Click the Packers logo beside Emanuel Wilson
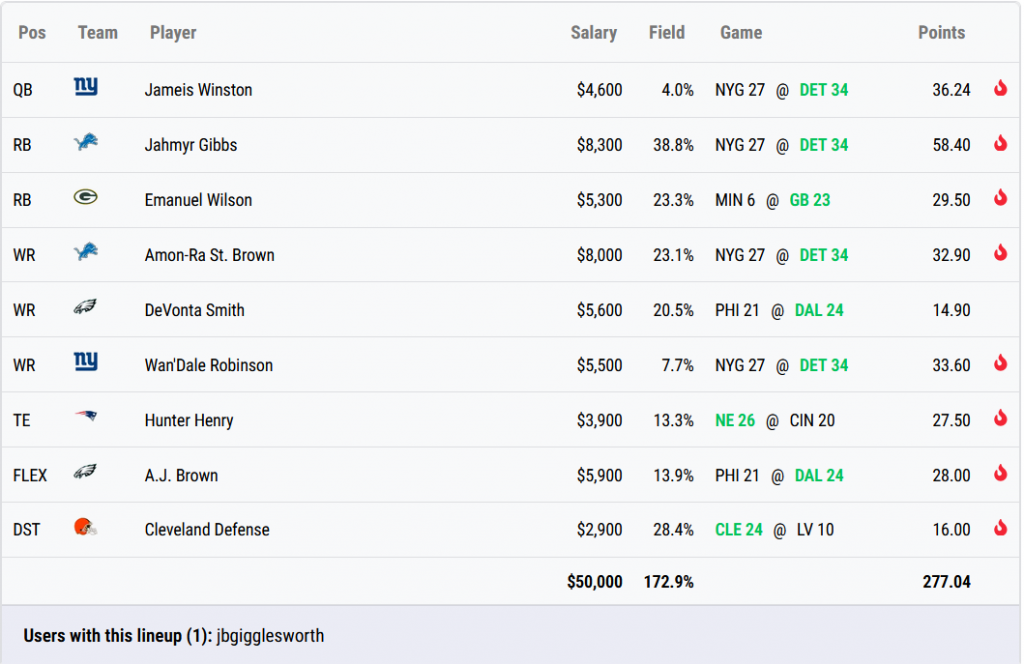 (x=86, y=198)
